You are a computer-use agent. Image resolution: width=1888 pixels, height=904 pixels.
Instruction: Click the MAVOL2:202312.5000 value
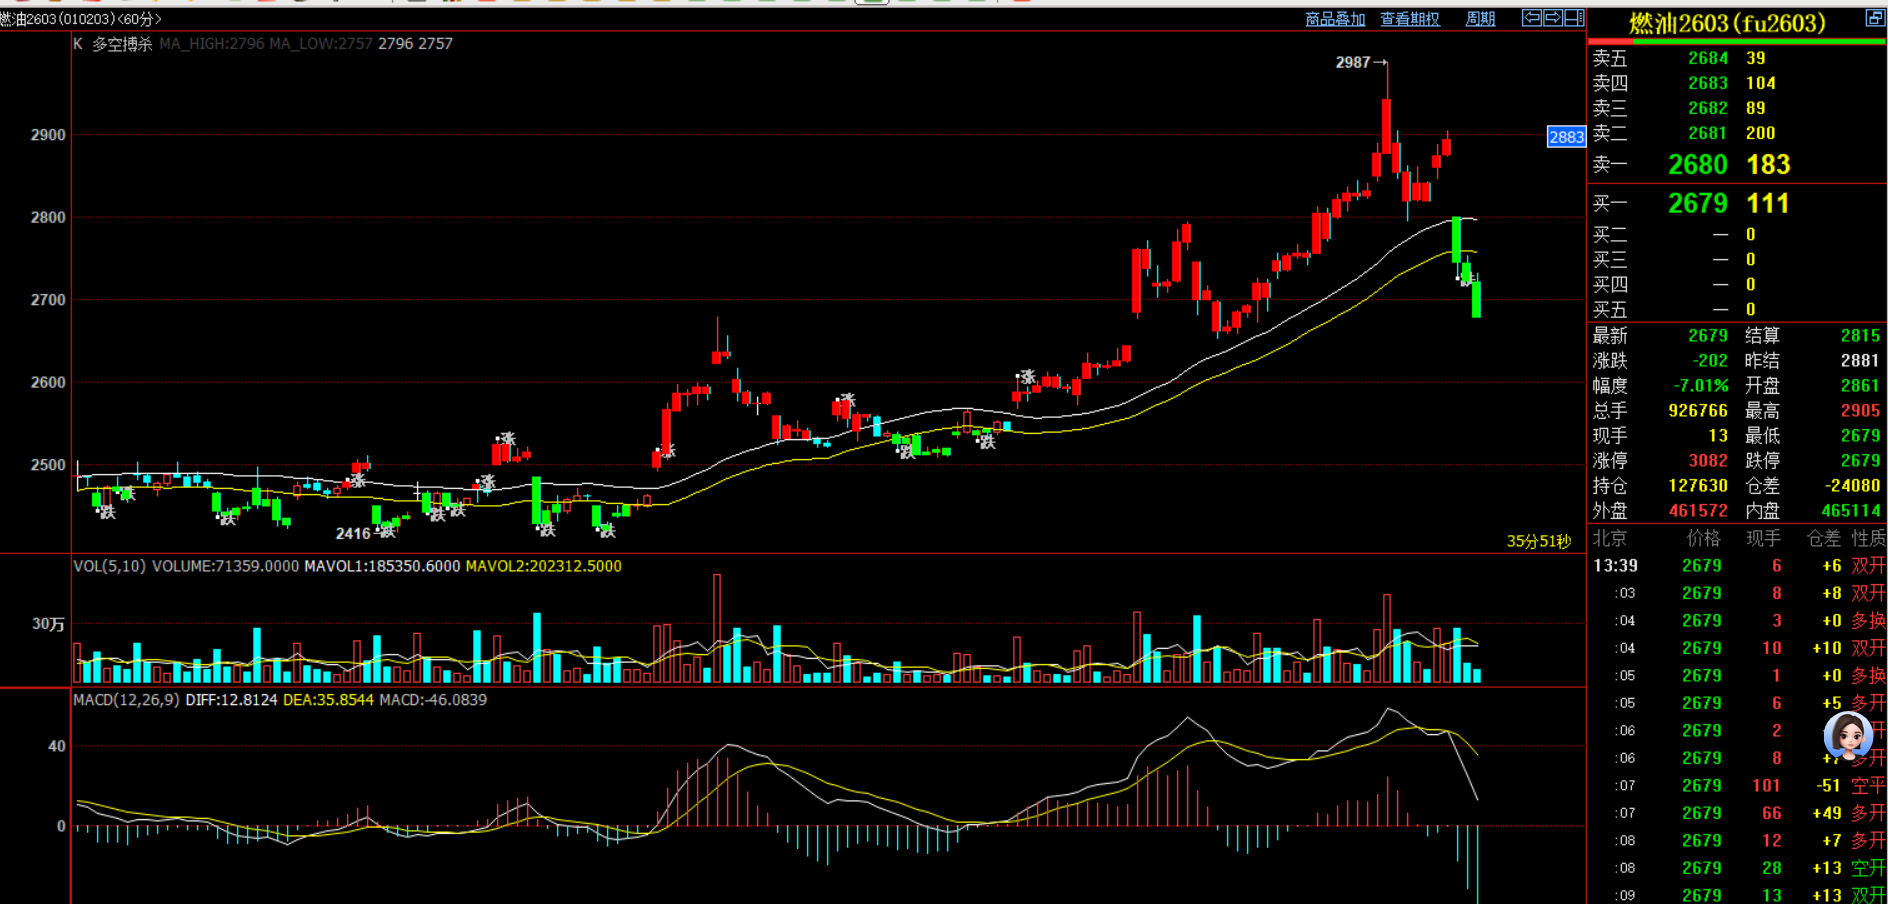click(544, 566)
